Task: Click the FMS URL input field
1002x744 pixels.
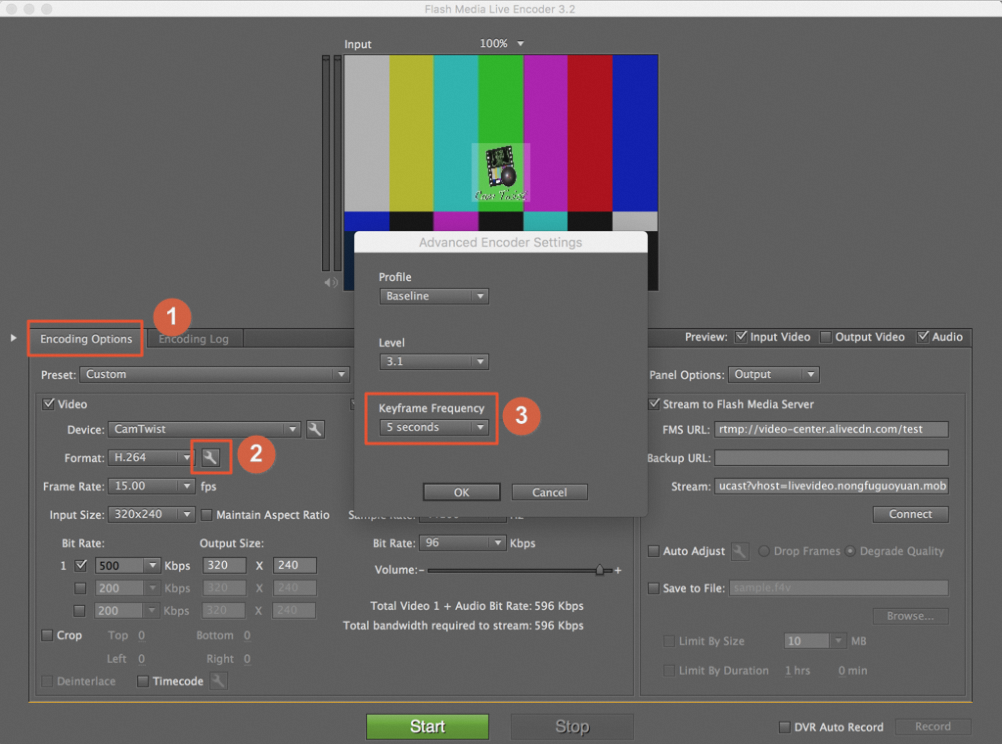Action: [x=831, y=429]
